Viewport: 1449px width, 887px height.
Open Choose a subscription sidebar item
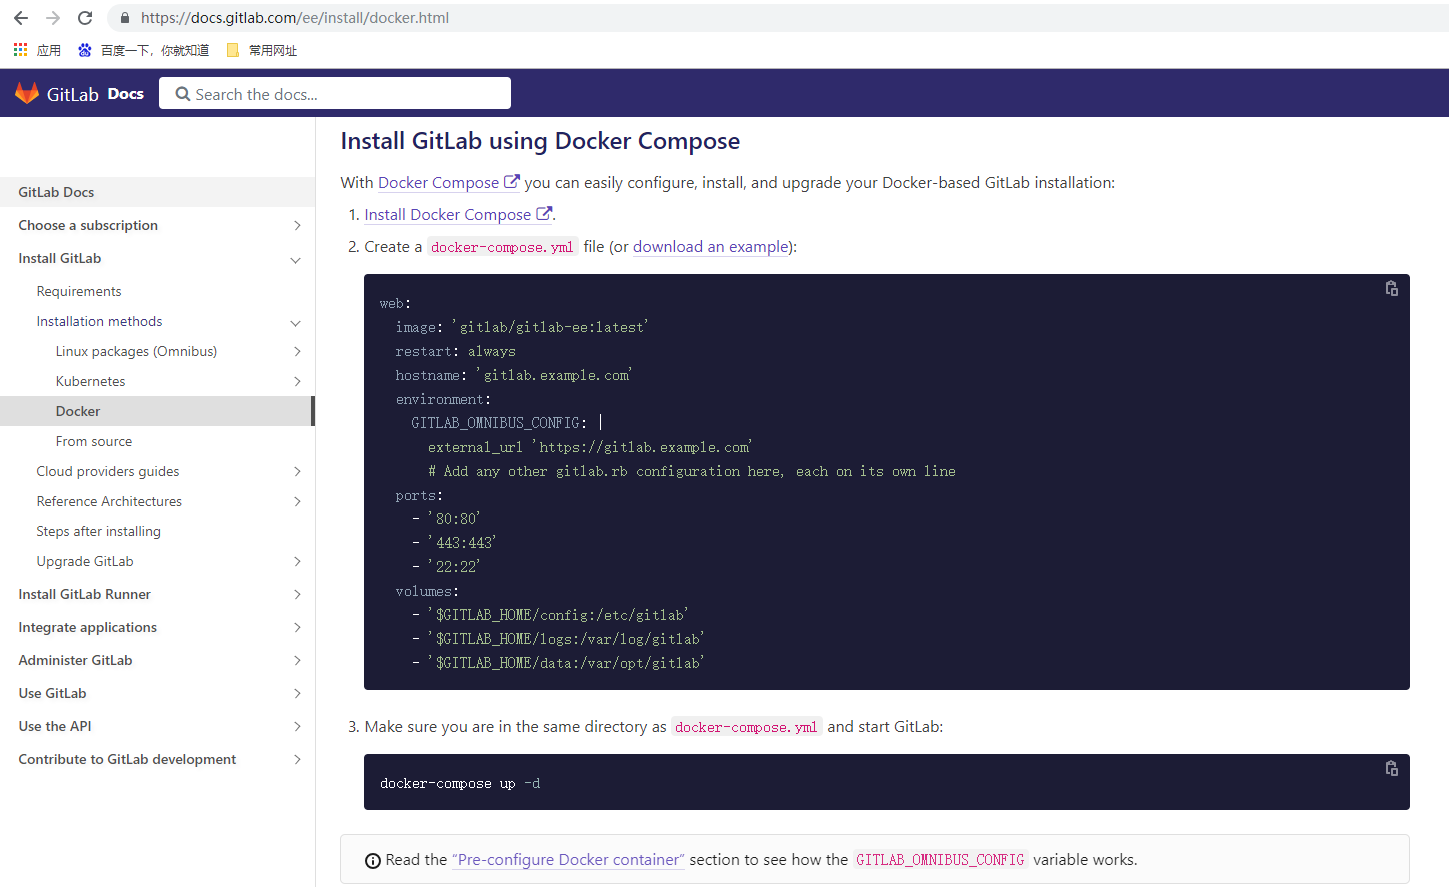click(x=88, y=225)
